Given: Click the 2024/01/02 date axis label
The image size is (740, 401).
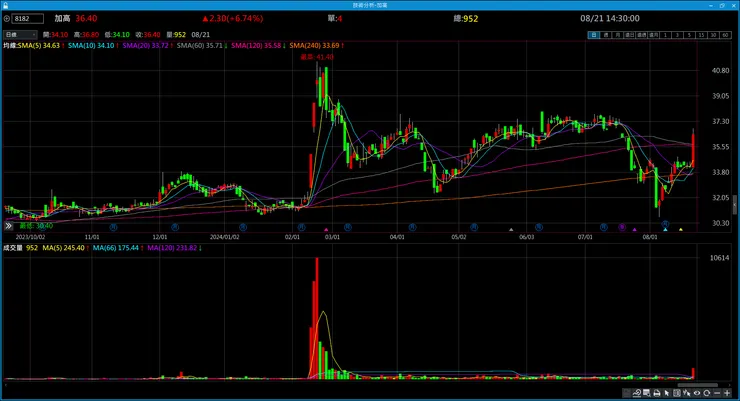Looking at the screenshot, I should (224, 237).
